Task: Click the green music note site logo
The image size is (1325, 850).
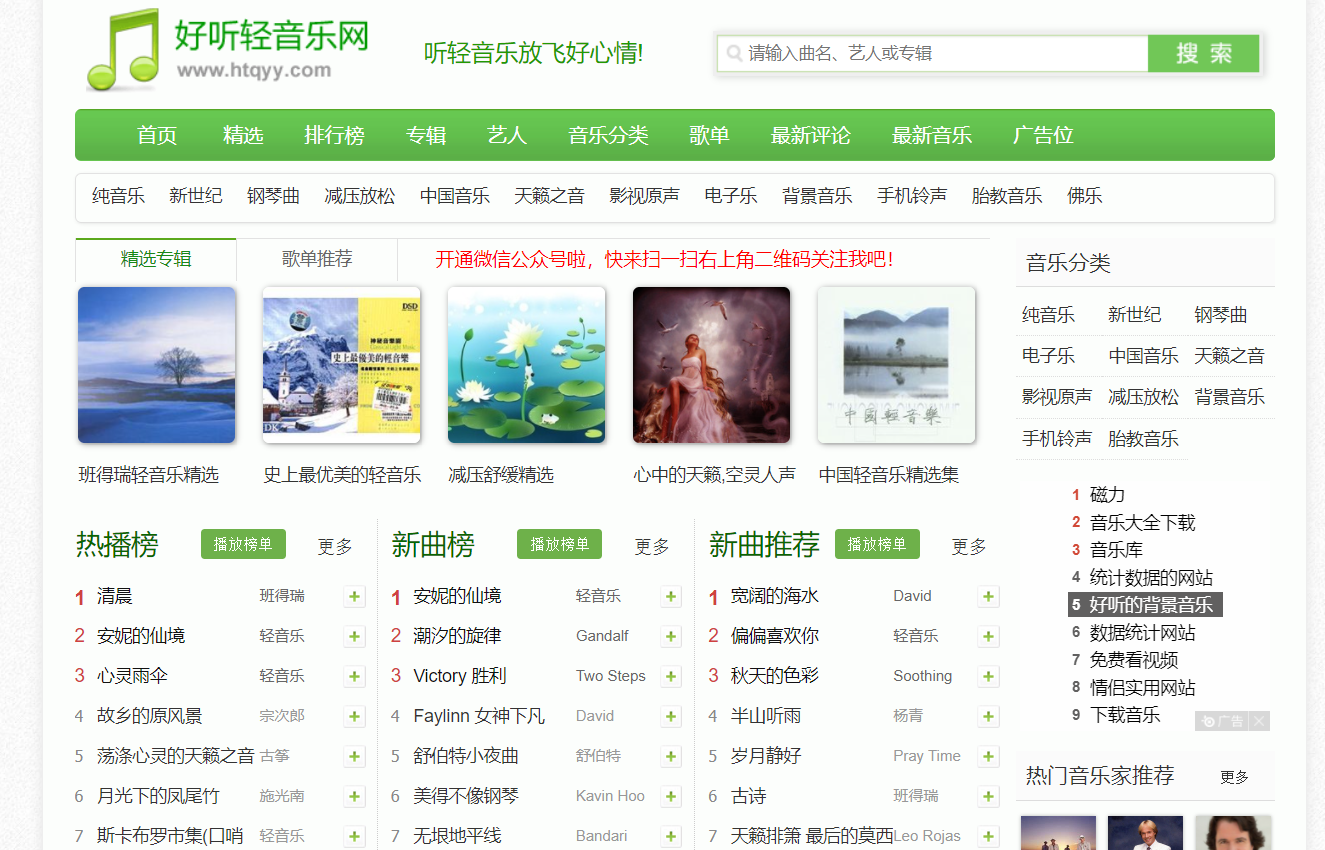Action: (x=123, y=50)
